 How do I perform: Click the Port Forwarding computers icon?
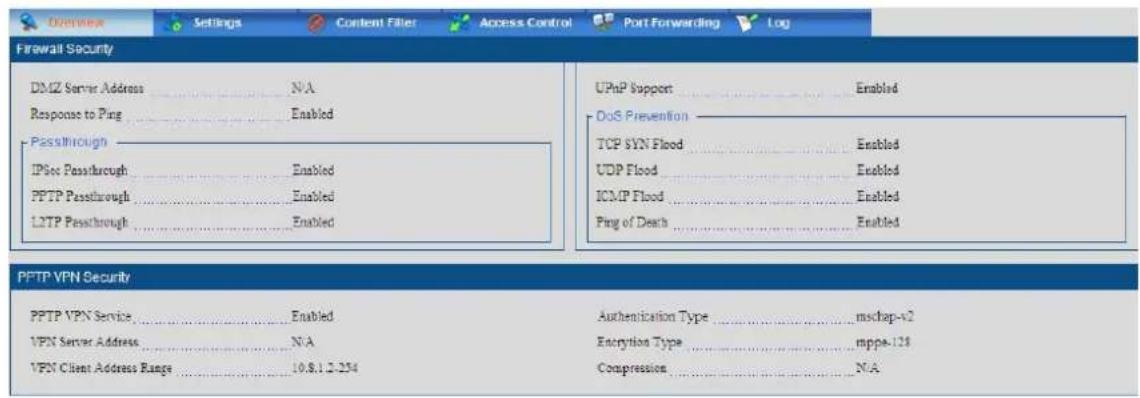603,23
